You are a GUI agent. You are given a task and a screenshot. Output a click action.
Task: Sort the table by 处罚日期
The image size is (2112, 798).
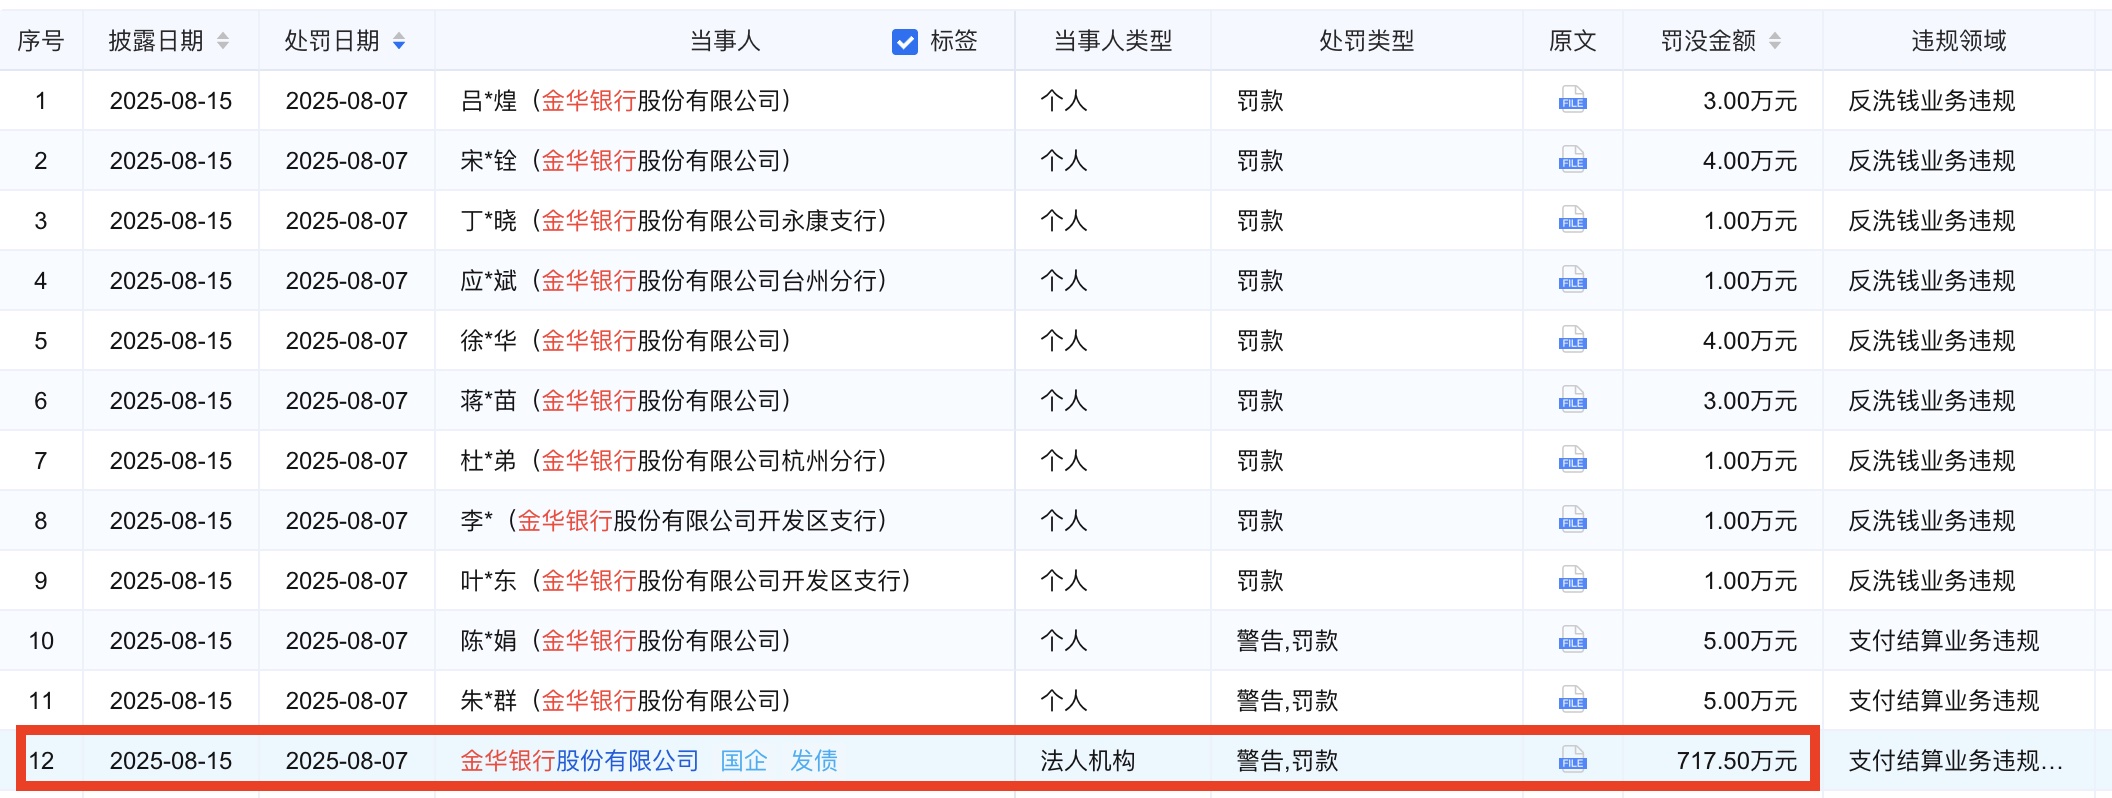(x=399, y=41)
